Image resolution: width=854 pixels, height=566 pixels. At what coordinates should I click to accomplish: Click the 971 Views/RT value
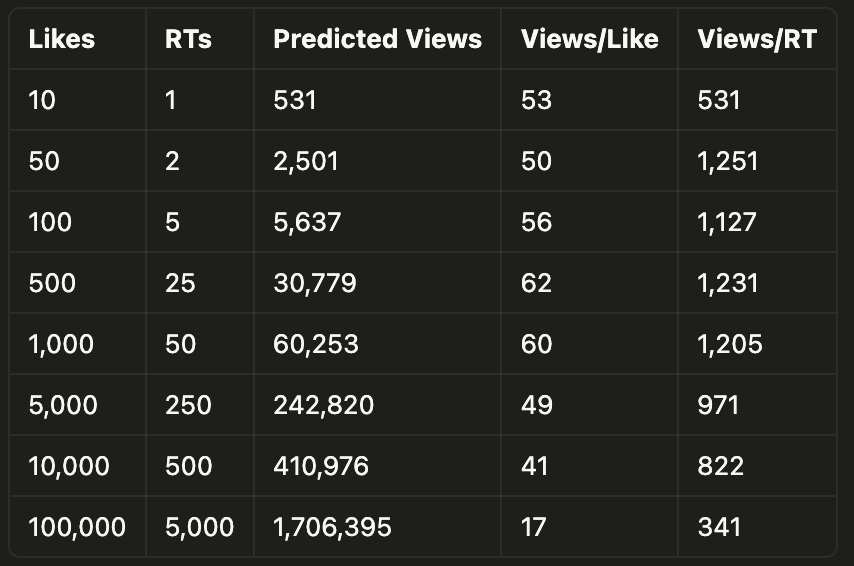coord(718,405)
